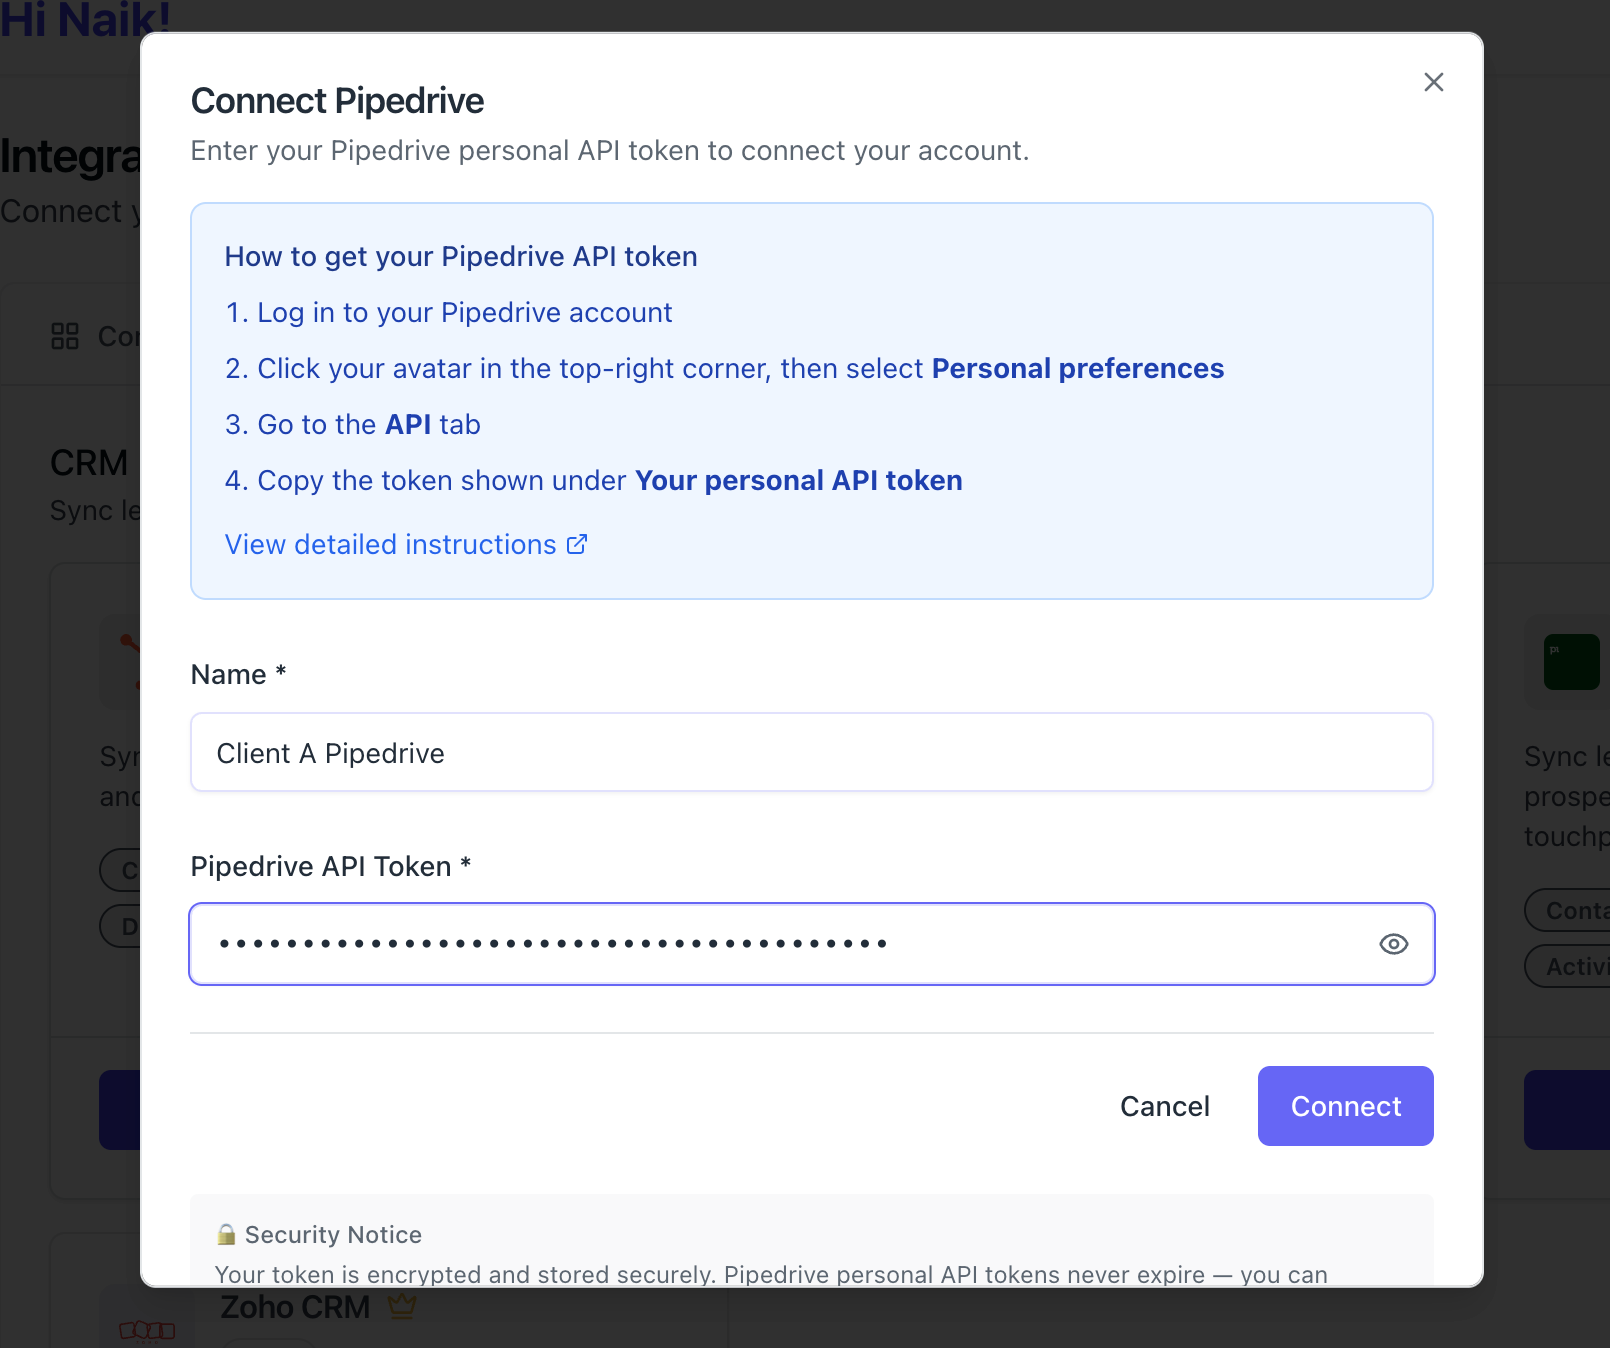The image size is (1610, 1348).
Task: Click the grid icon behind the dialog
Action: click(x=65, y=336)
